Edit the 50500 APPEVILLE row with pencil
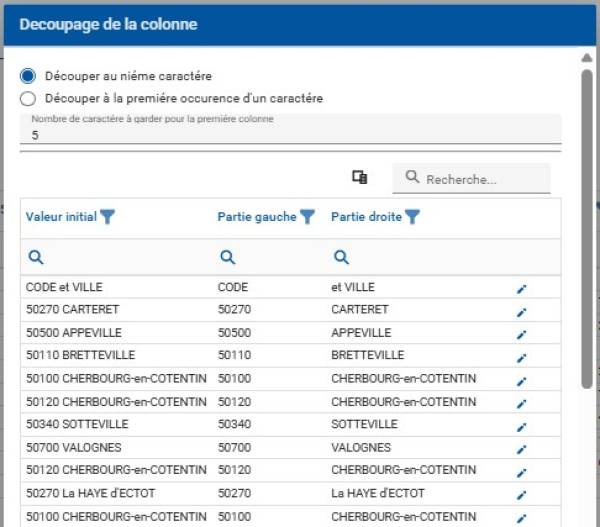This screenshot has height=527, width=600. 521,334
